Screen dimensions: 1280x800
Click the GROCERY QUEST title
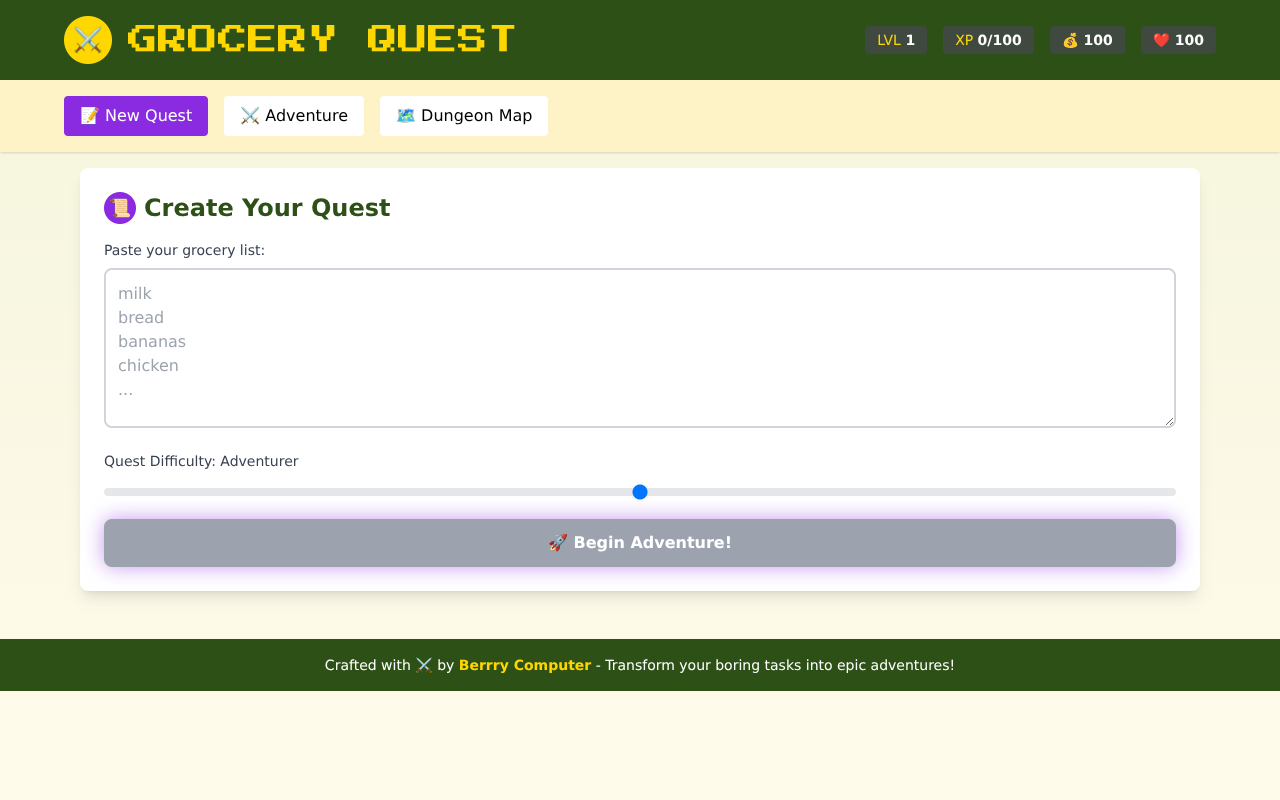[x=321, y=40]
